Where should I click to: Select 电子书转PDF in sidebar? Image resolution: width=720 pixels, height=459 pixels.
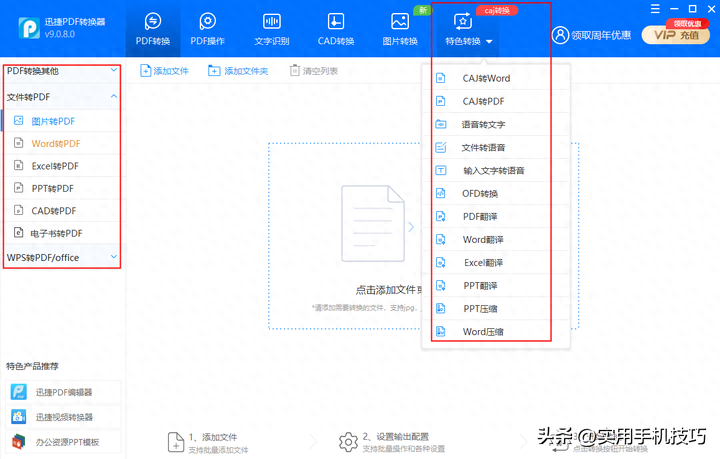pos(62,234)
